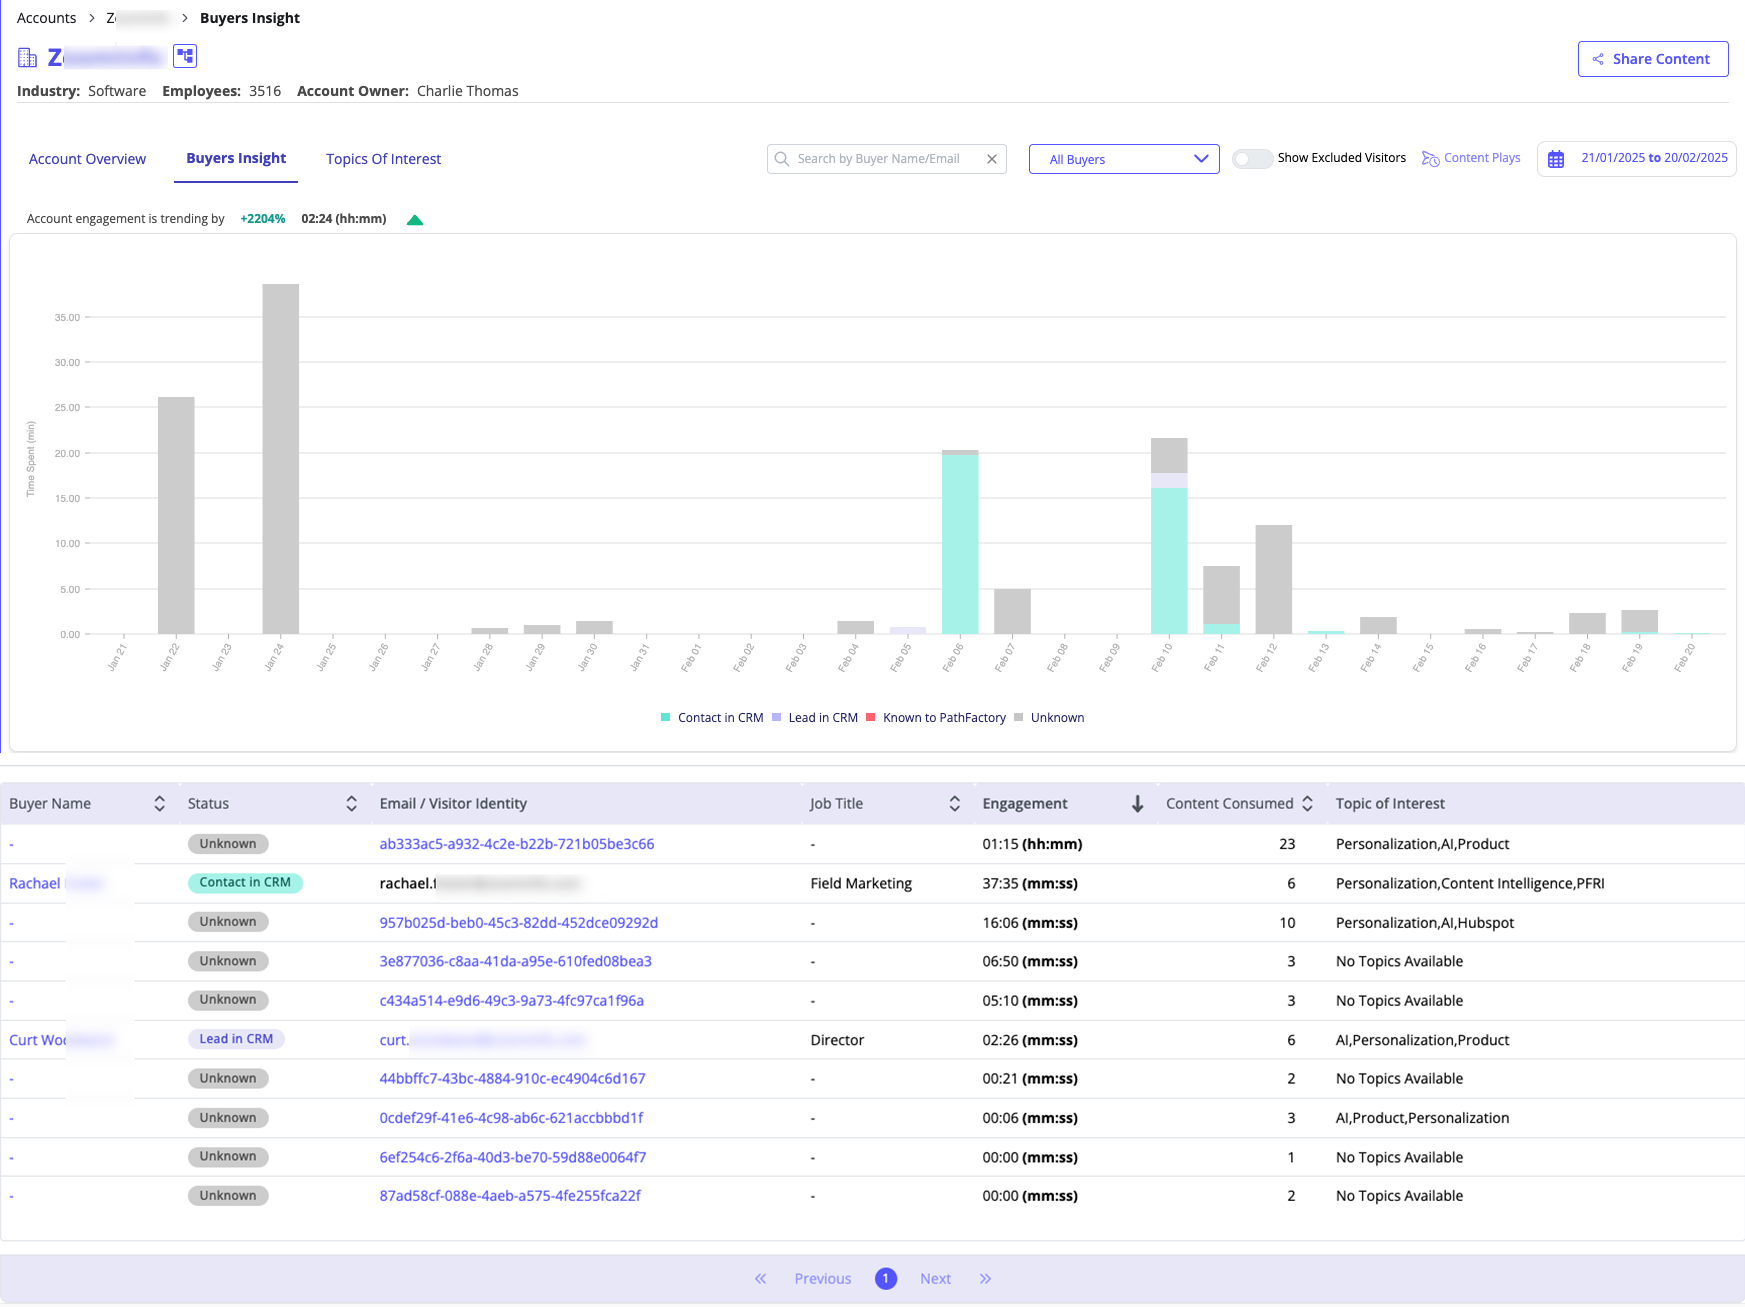
Task: Click the sort arrows on the Buyer Name column
Action: pyautogui.click(x=159, y=804)
